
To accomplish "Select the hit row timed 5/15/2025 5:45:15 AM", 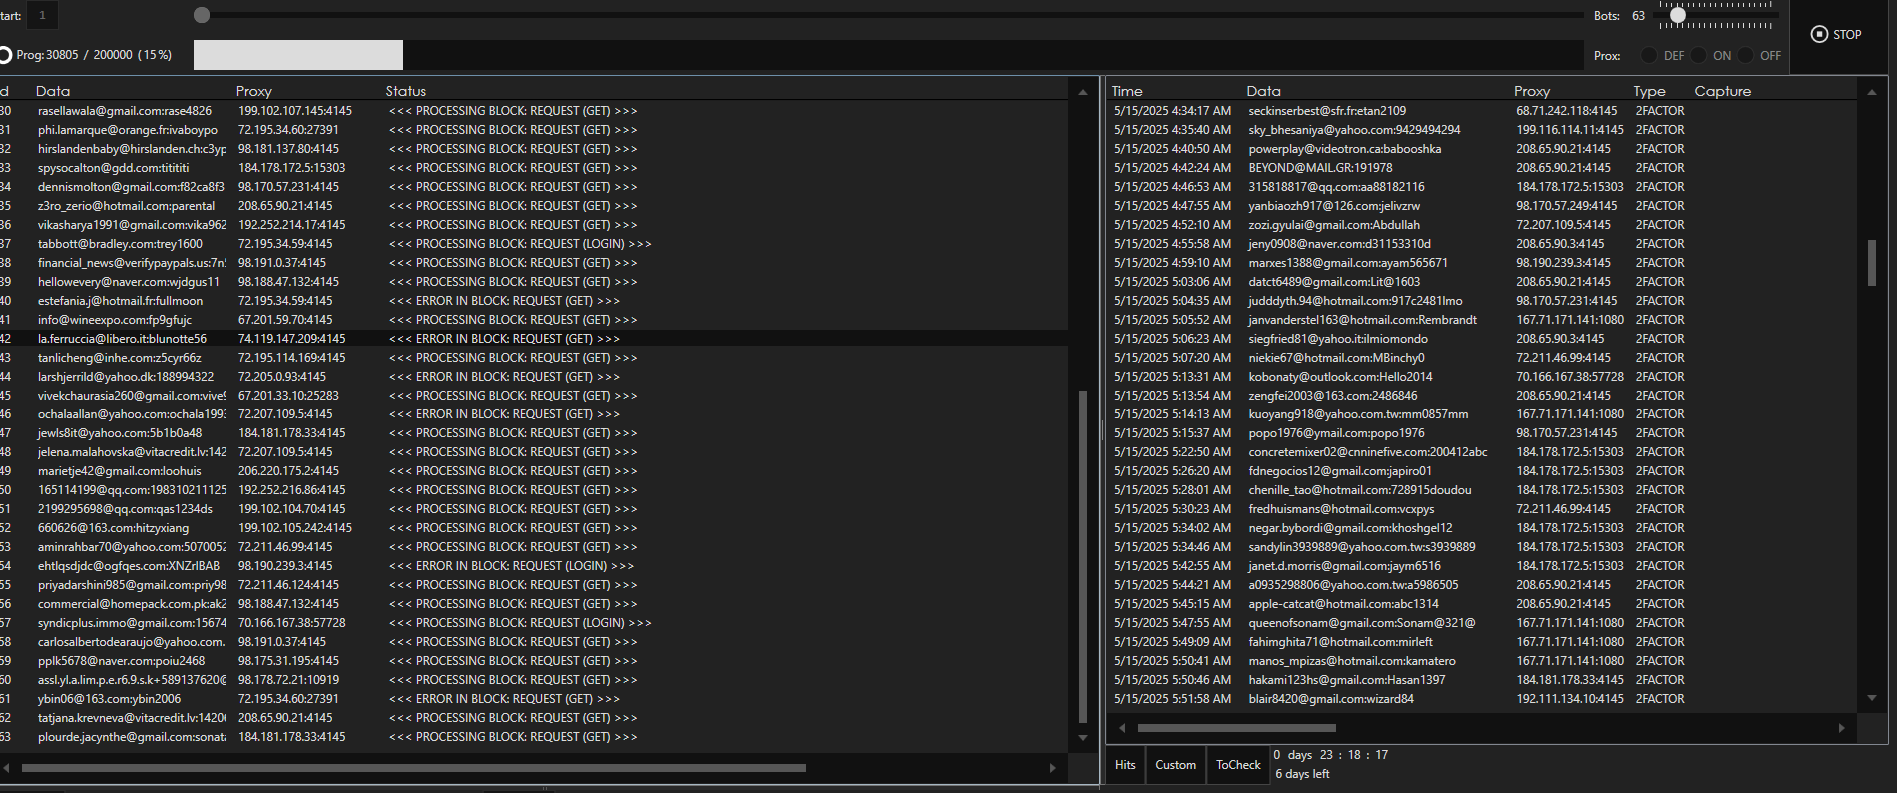I will [1482, 604].
